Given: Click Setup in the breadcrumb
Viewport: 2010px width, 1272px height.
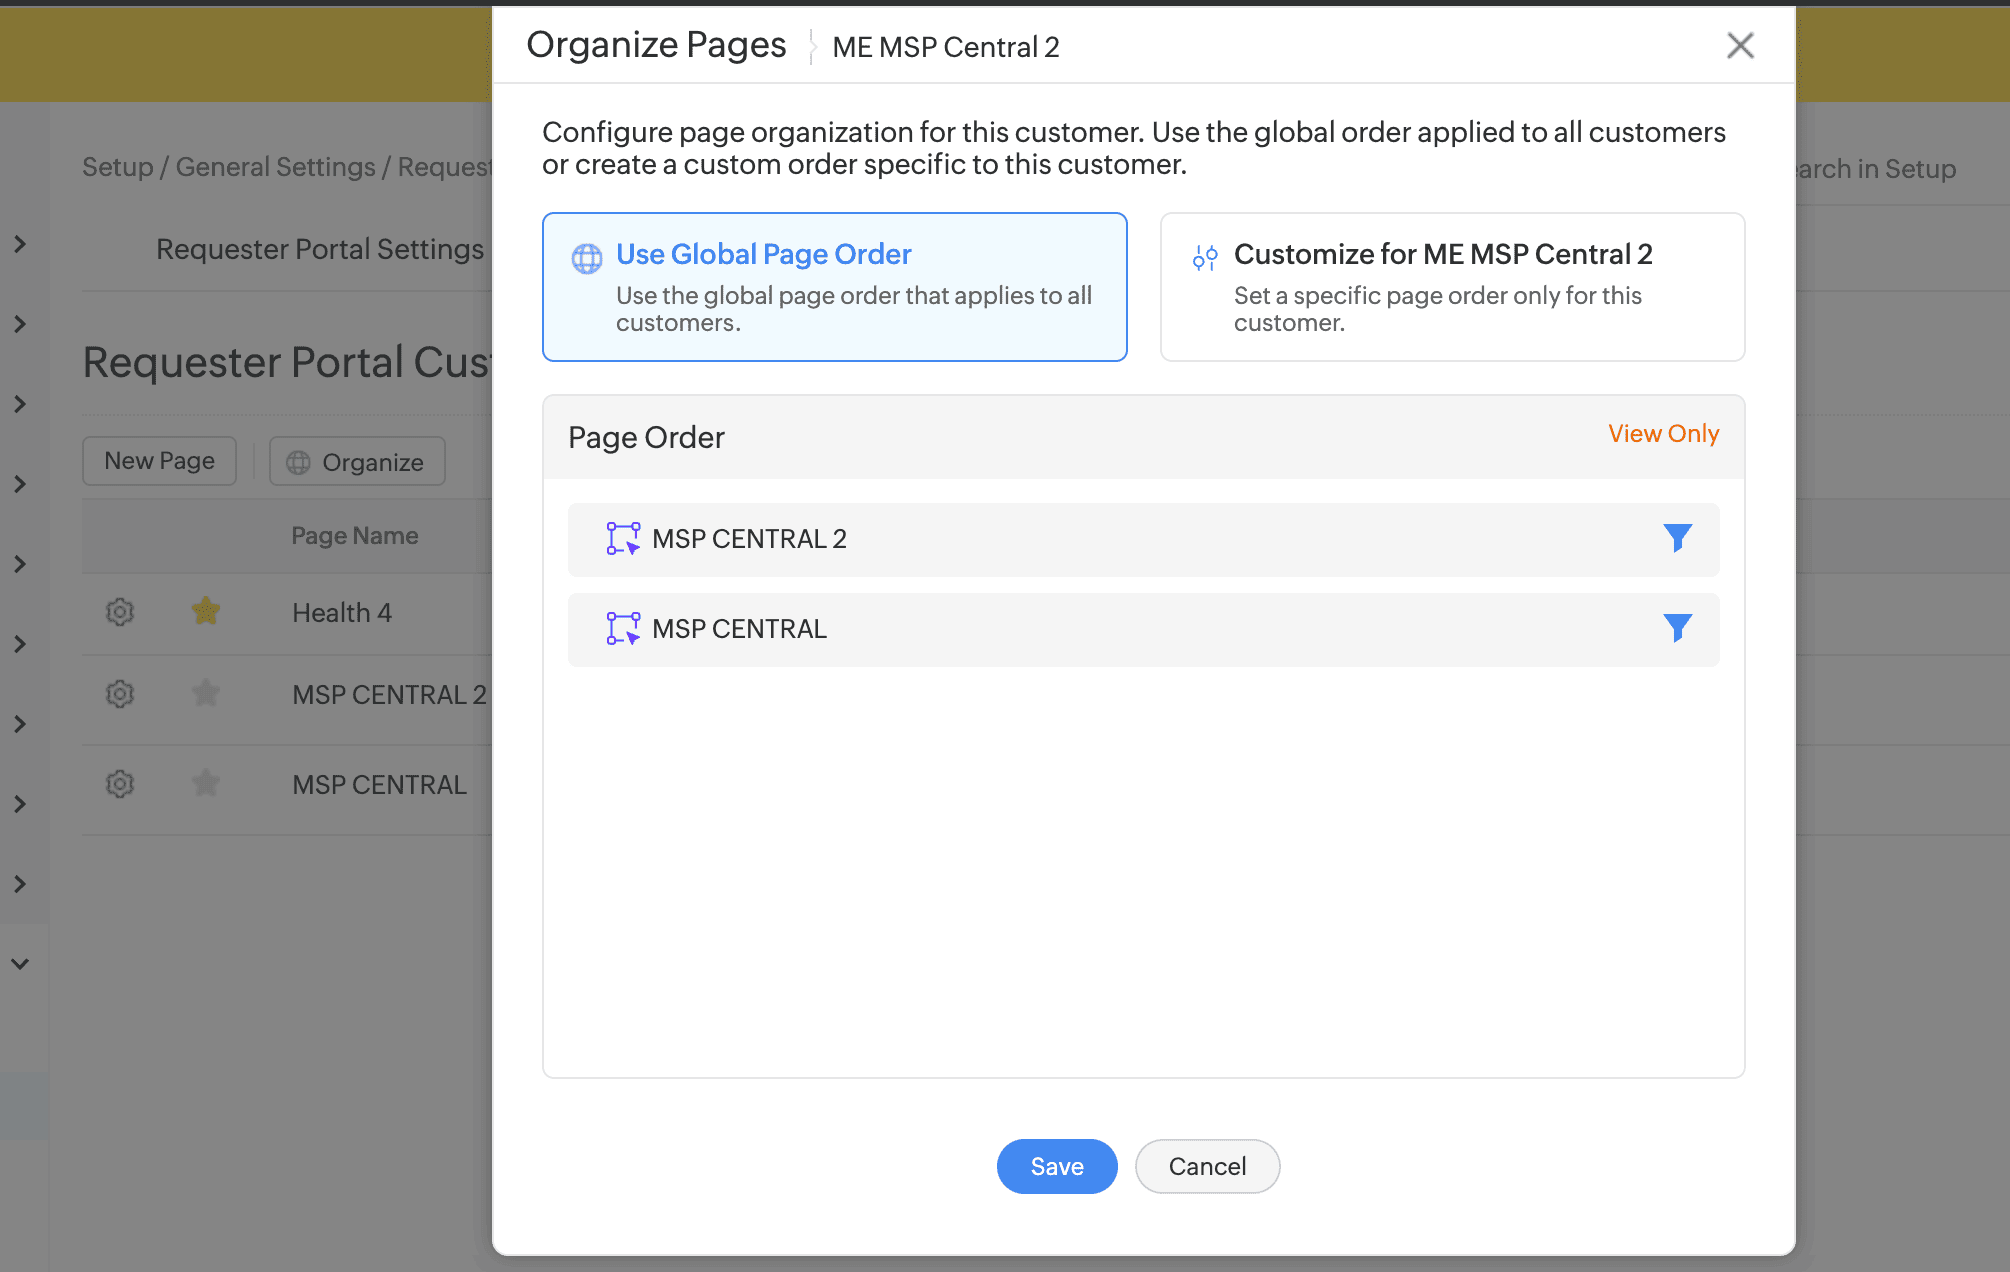Looking at the screenshot, I should pos(117,167).
